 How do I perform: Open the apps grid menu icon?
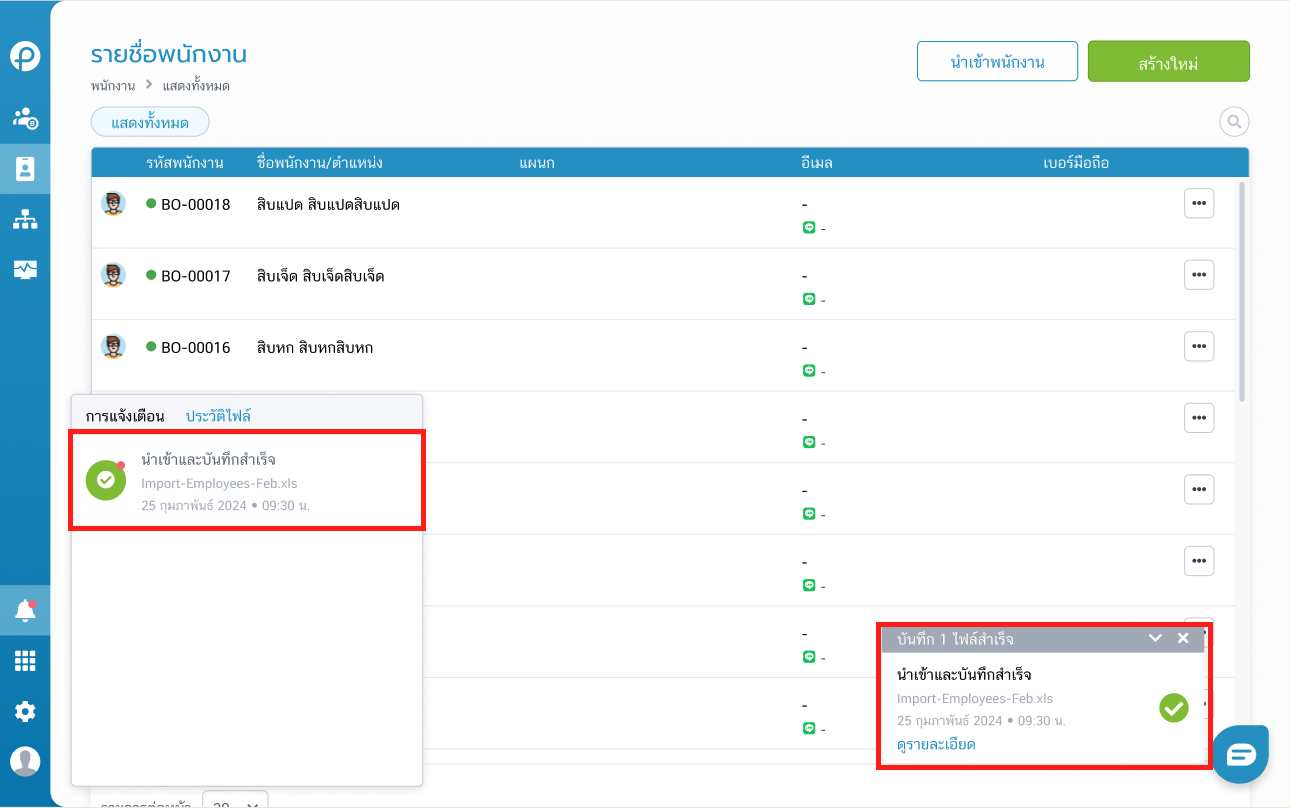pyautogui.click(x=25, y=661)
